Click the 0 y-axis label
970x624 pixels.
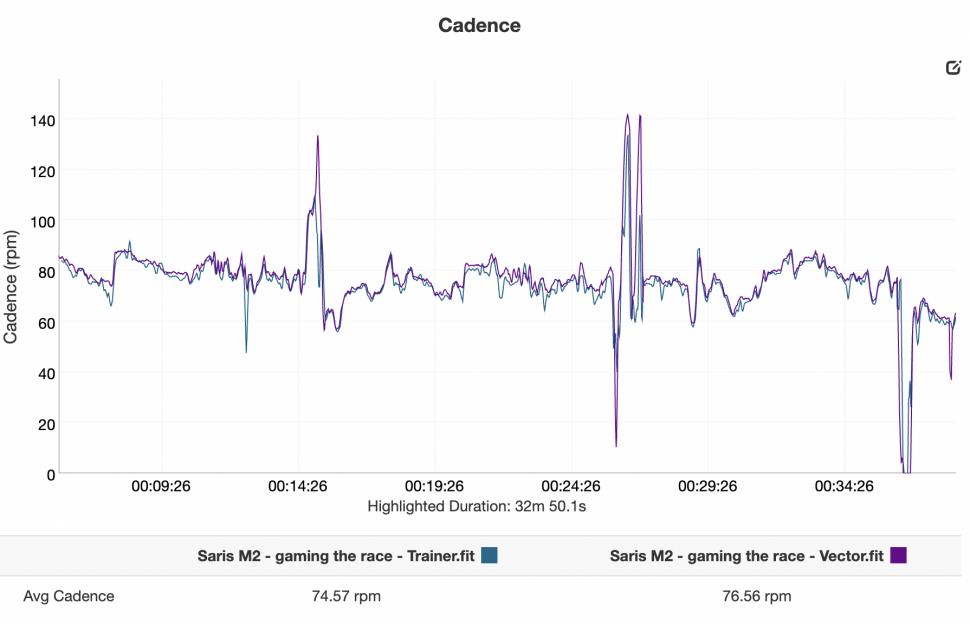(x=51, y=475)
